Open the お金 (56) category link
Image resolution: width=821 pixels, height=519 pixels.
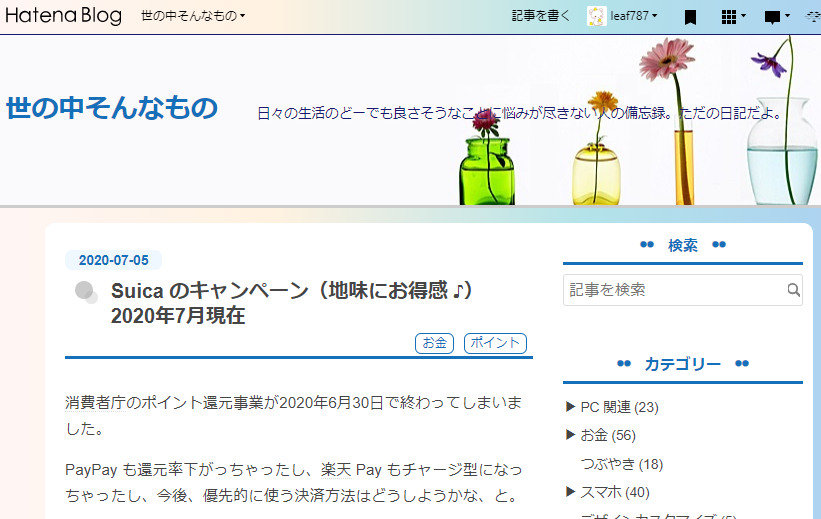coord(608,435)
